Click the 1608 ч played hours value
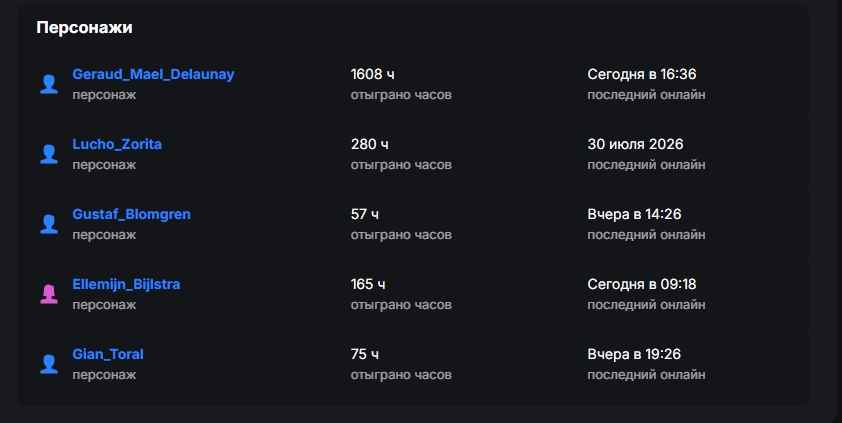The image size is (842, 423). [x=373, y=74]
